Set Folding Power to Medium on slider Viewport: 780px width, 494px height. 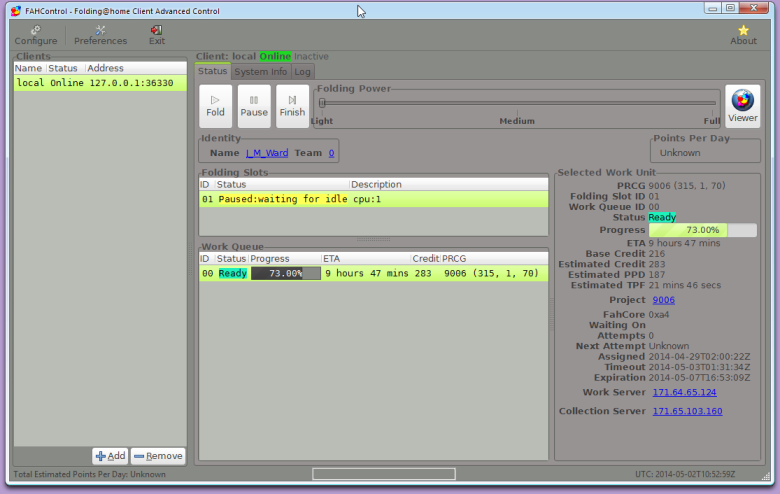[517, 103]
